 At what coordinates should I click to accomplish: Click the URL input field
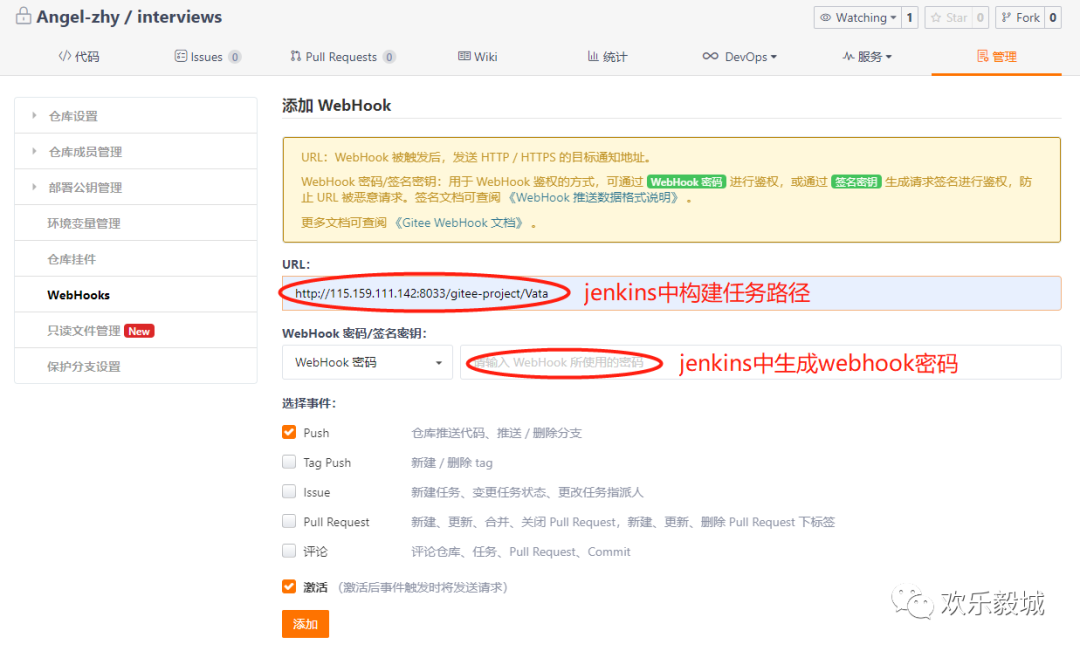[672, 293]
